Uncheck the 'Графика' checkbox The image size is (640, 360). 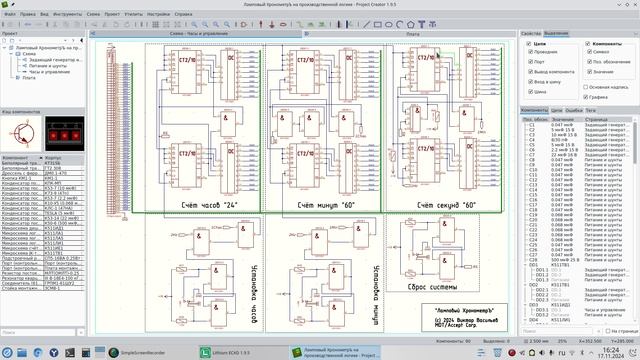click(x=586, y=97)
